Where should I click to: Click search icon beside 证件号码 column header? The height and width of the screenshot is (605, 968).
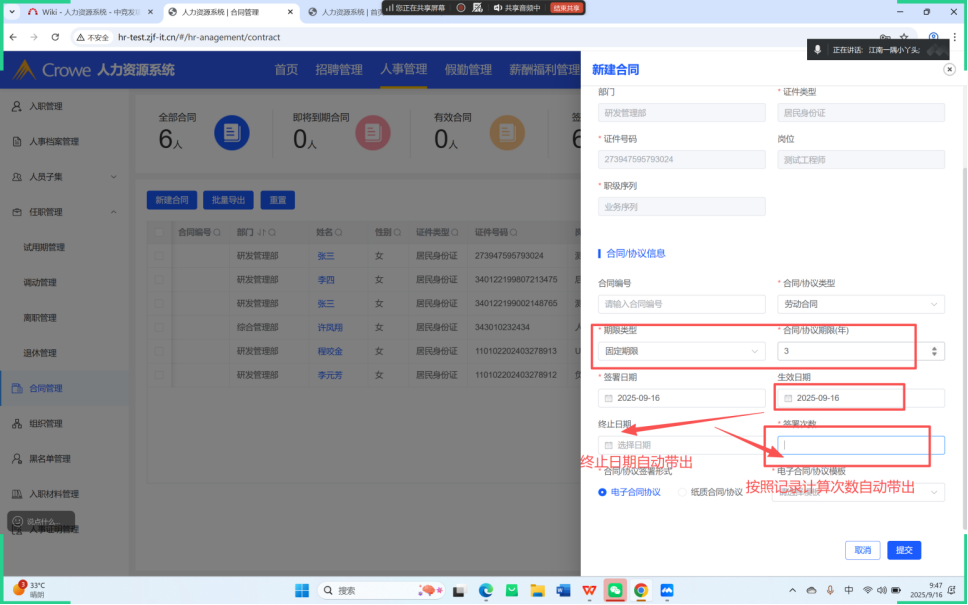[x=514, y=233]
